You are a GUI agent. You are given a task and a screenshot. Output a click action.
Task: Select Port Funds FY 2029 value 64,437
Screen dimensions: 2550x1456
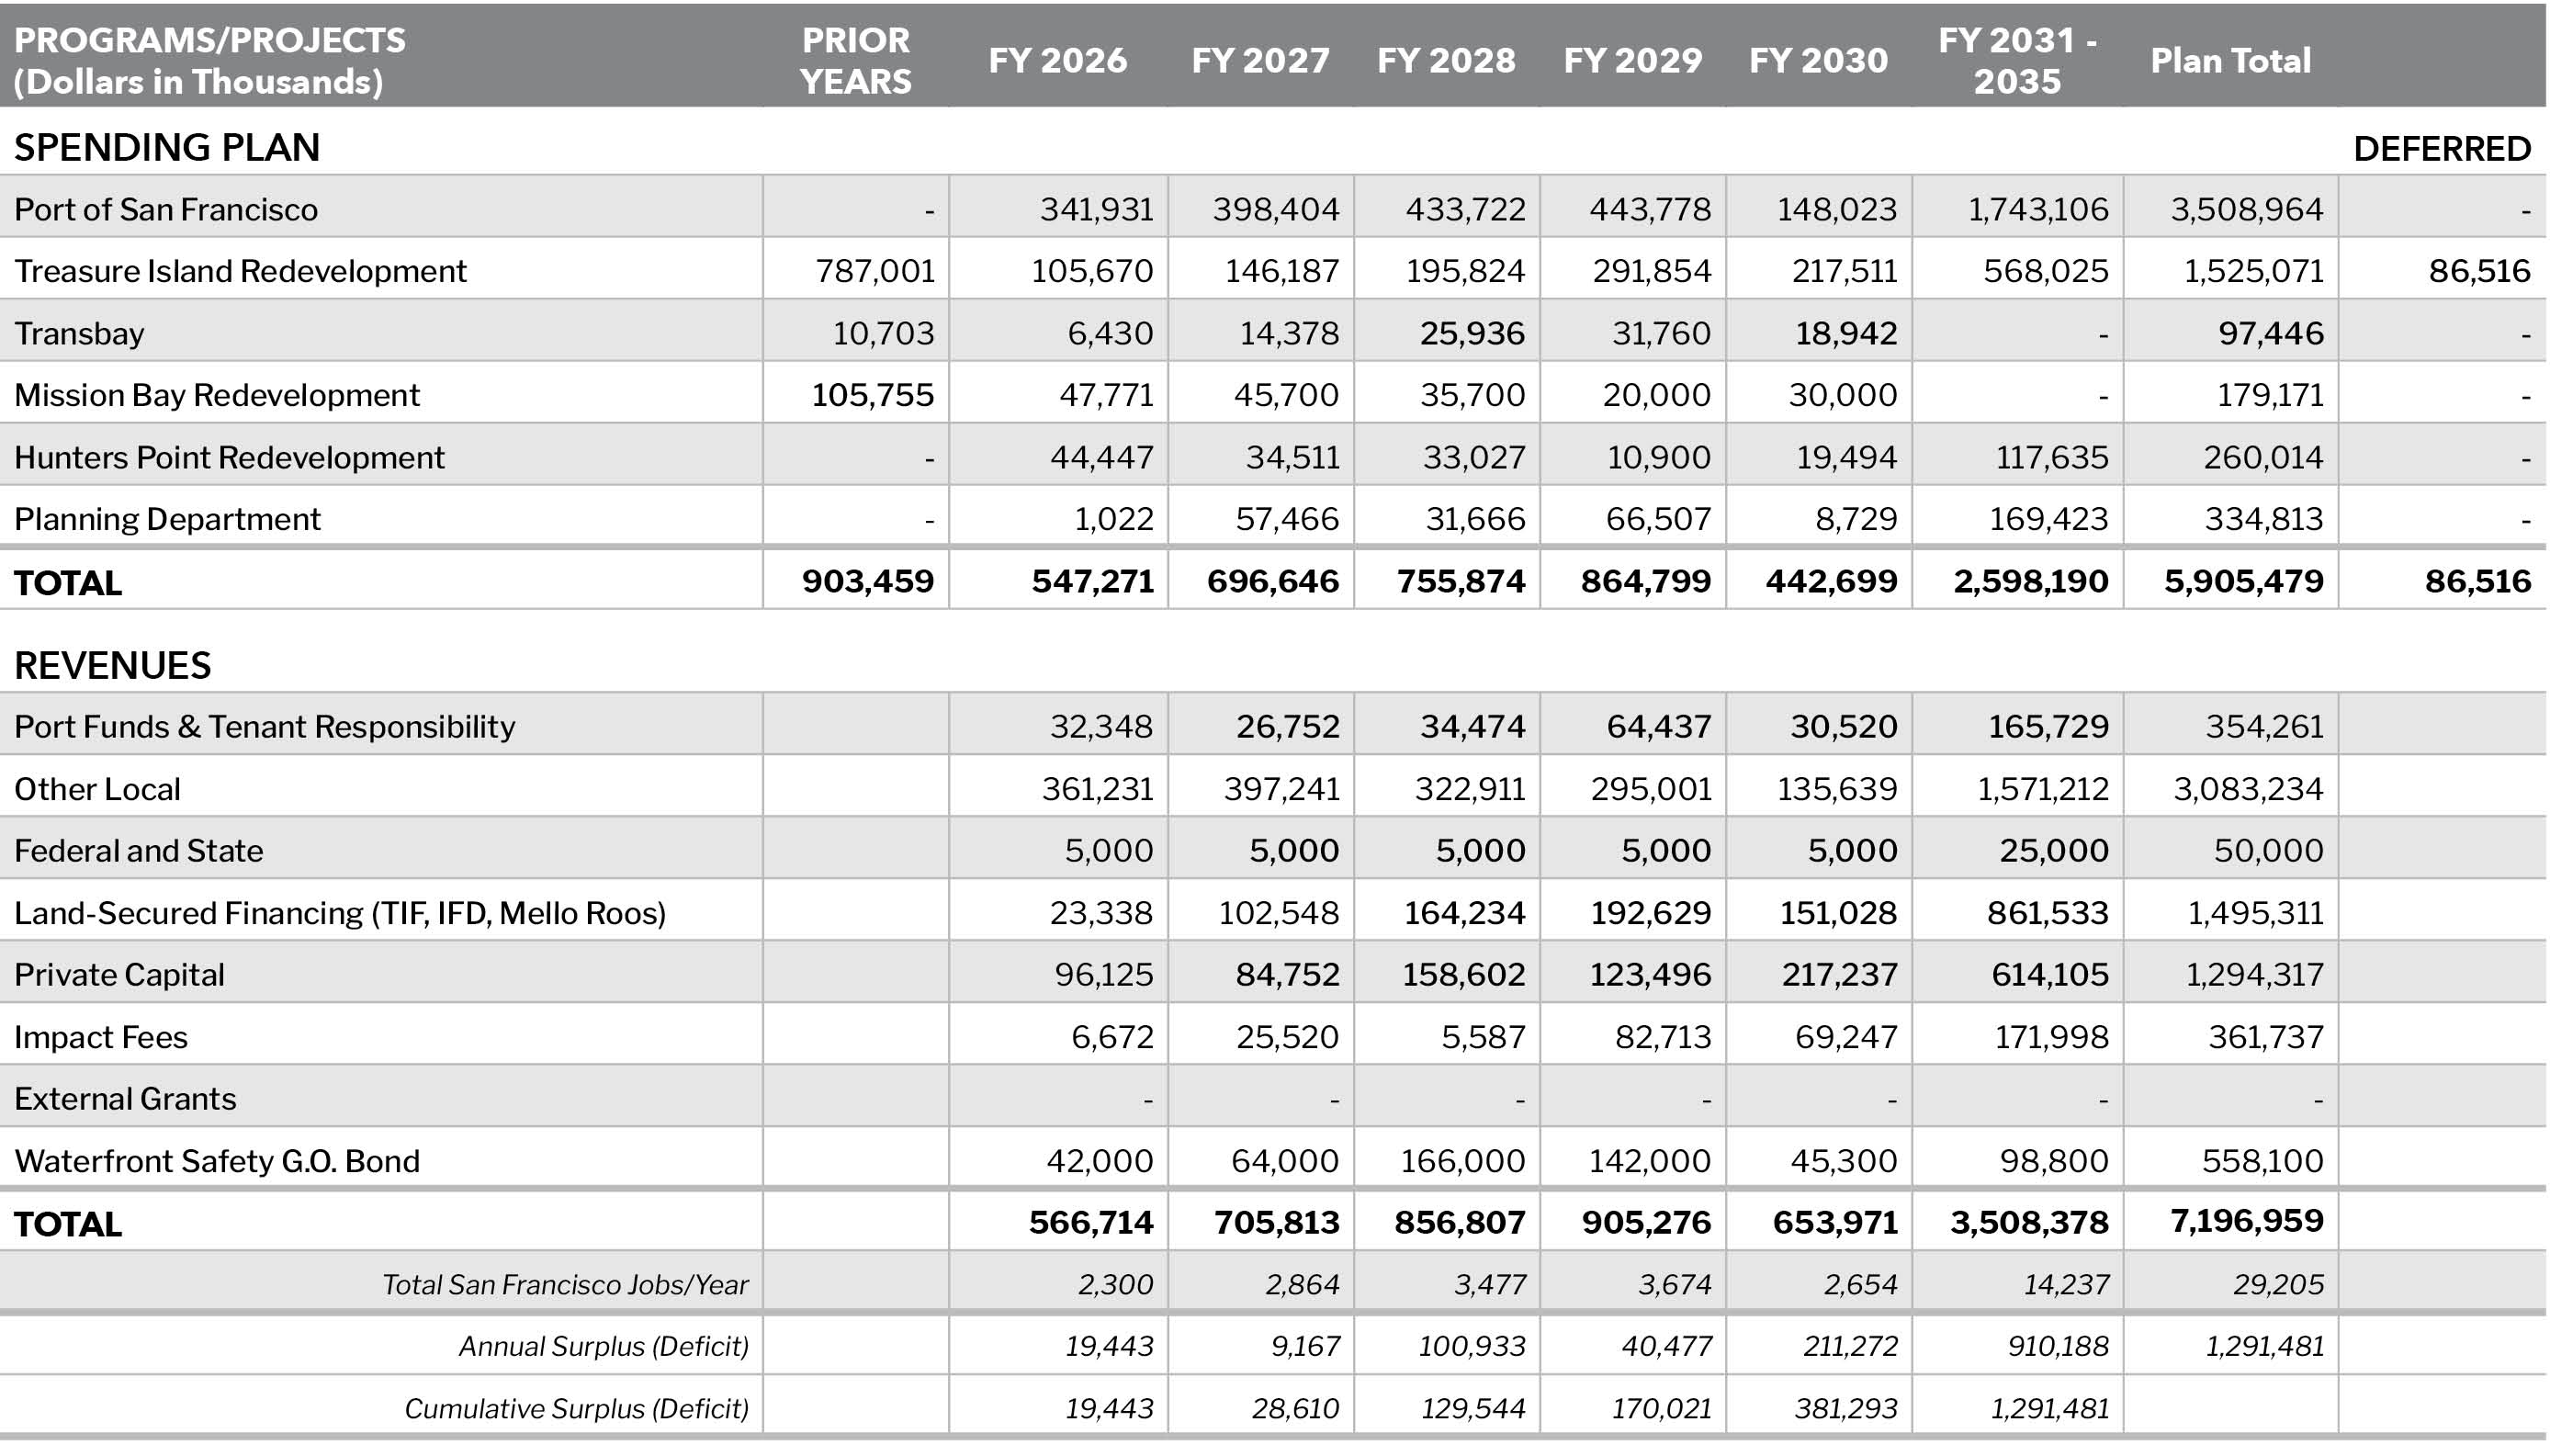1659,726
